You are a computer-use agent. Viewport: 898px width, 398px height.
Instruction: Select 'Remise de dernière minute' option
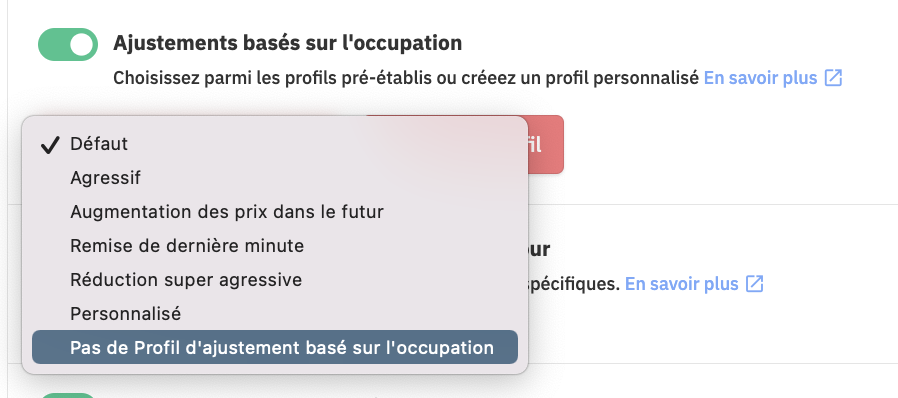[275, 246]
